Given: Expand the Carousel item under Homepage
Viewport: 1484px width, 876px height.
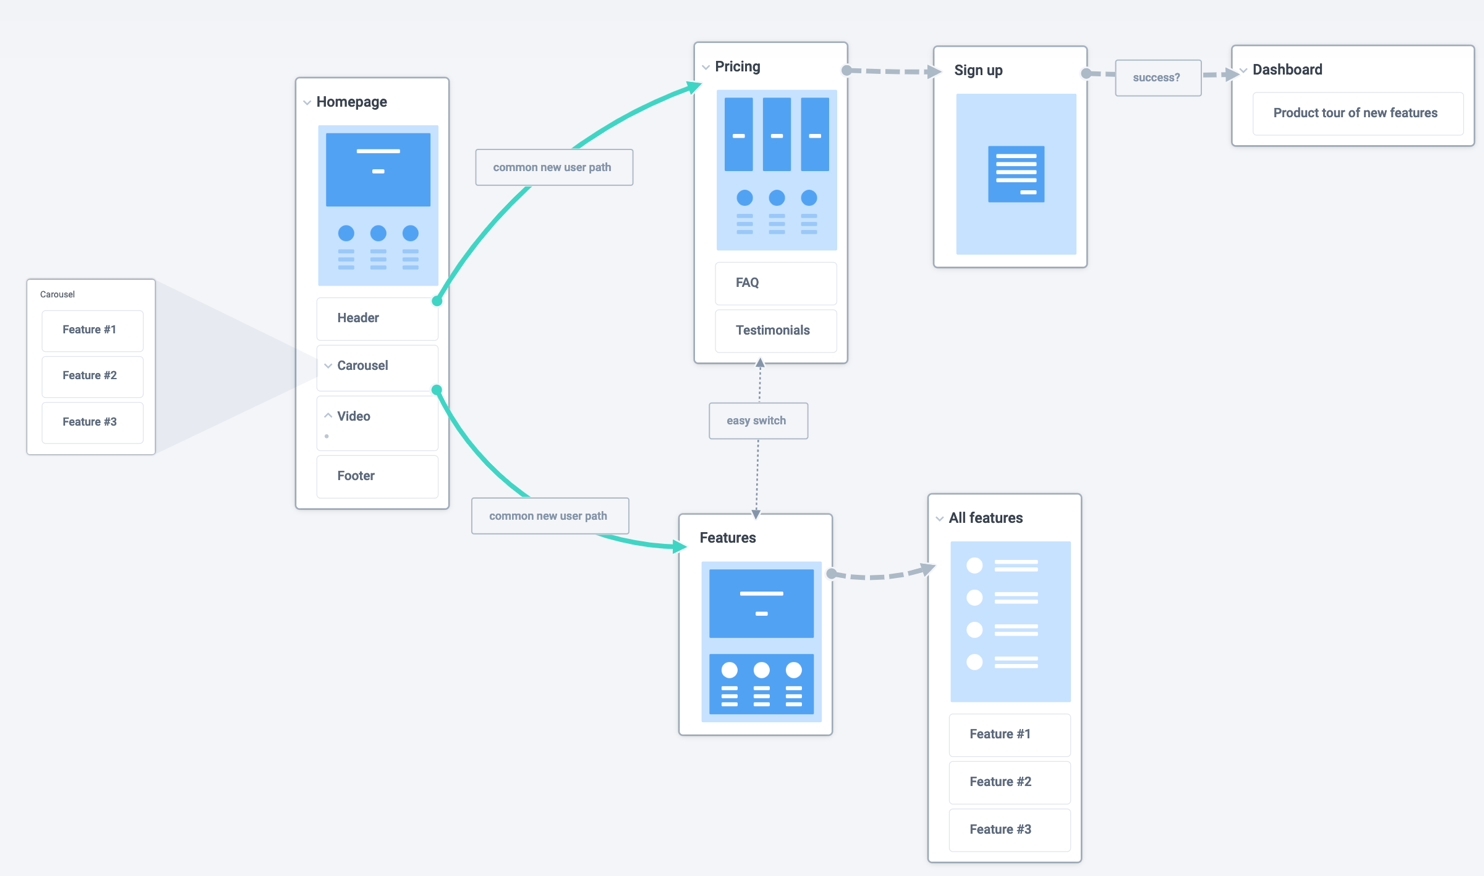Looking at the screenshot, I should pyautogui.click(x=327, y=365).
